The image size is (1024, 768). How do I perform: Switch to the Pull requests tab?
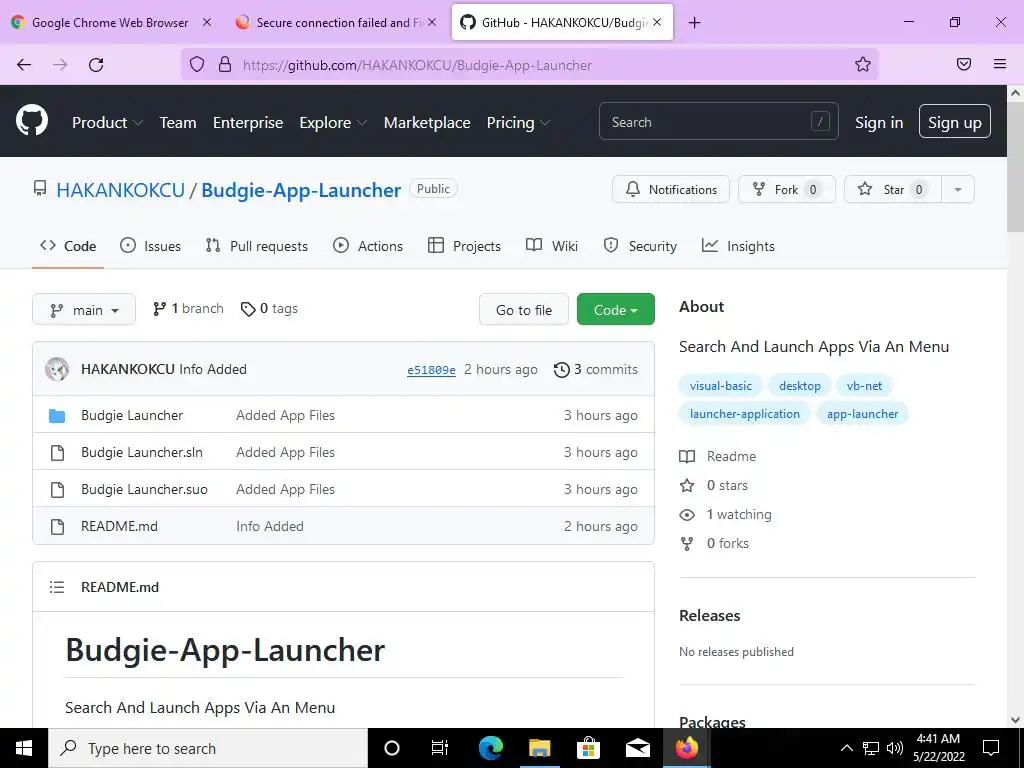click(x=256, y=246)
